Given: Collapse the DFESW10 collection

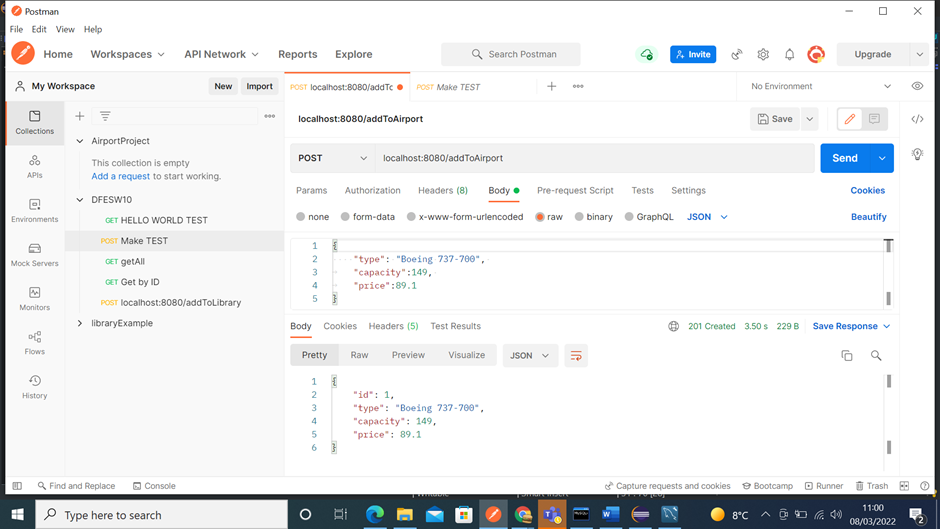Looking at the screenshot, I should [x=80, y=200].
